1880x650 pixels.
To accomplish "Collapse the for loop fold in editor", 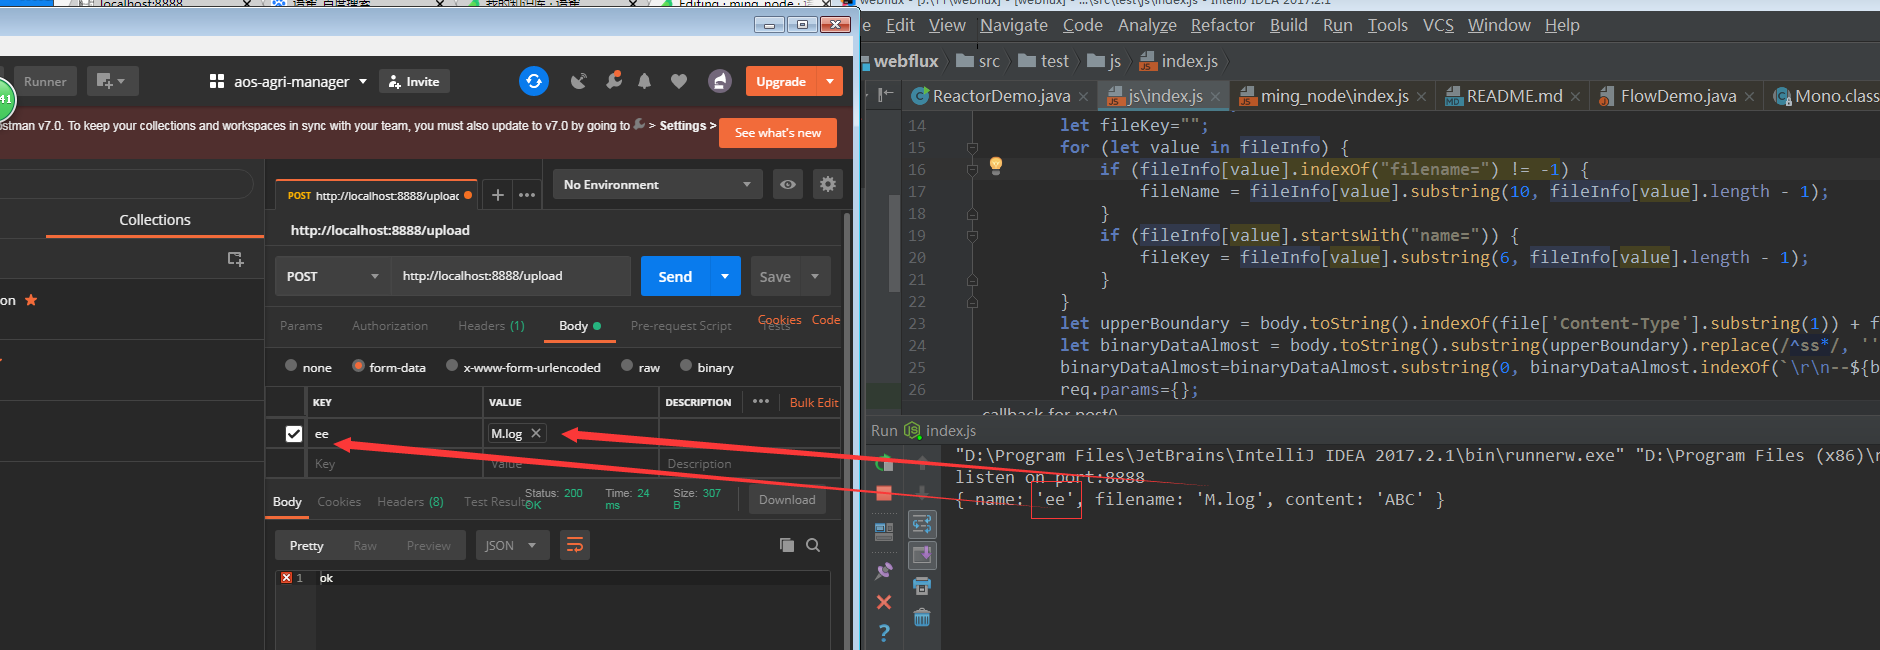I will click(x=972, y=147).
